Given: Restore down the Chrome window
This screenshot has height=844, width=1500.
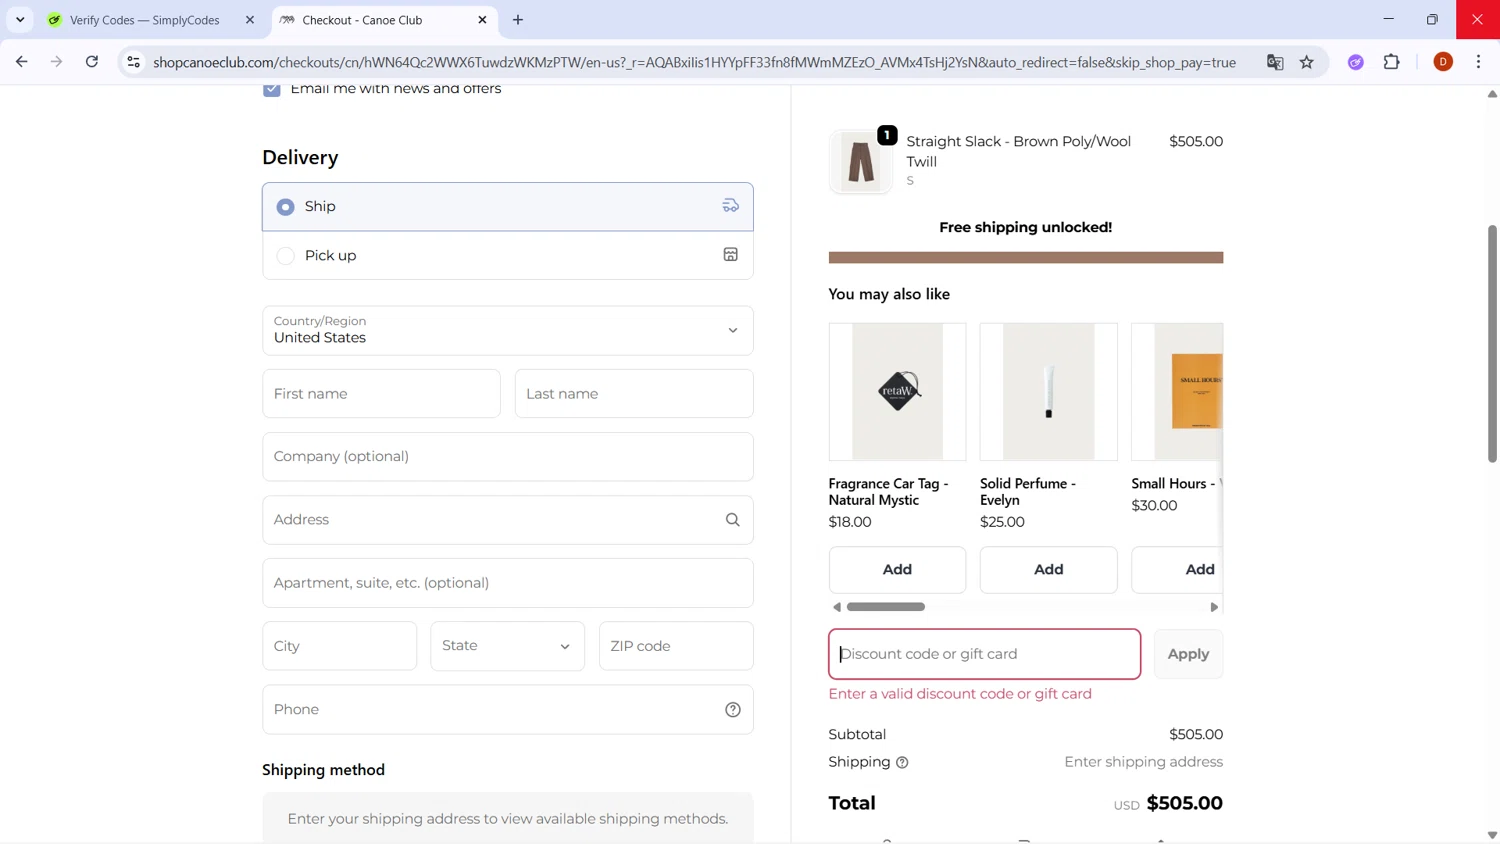Looking at the screenshot, I should click(x=1432, y=19).
